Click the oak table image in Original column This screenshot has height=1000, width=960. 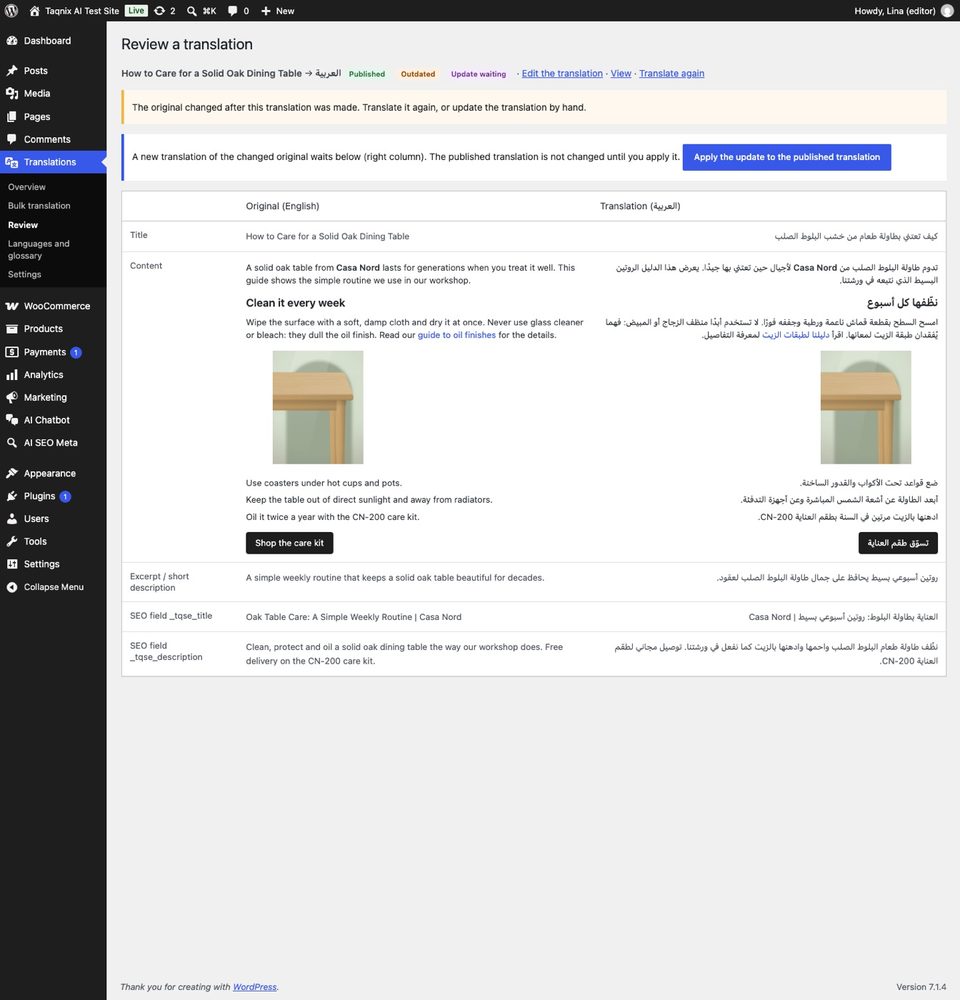318,407
